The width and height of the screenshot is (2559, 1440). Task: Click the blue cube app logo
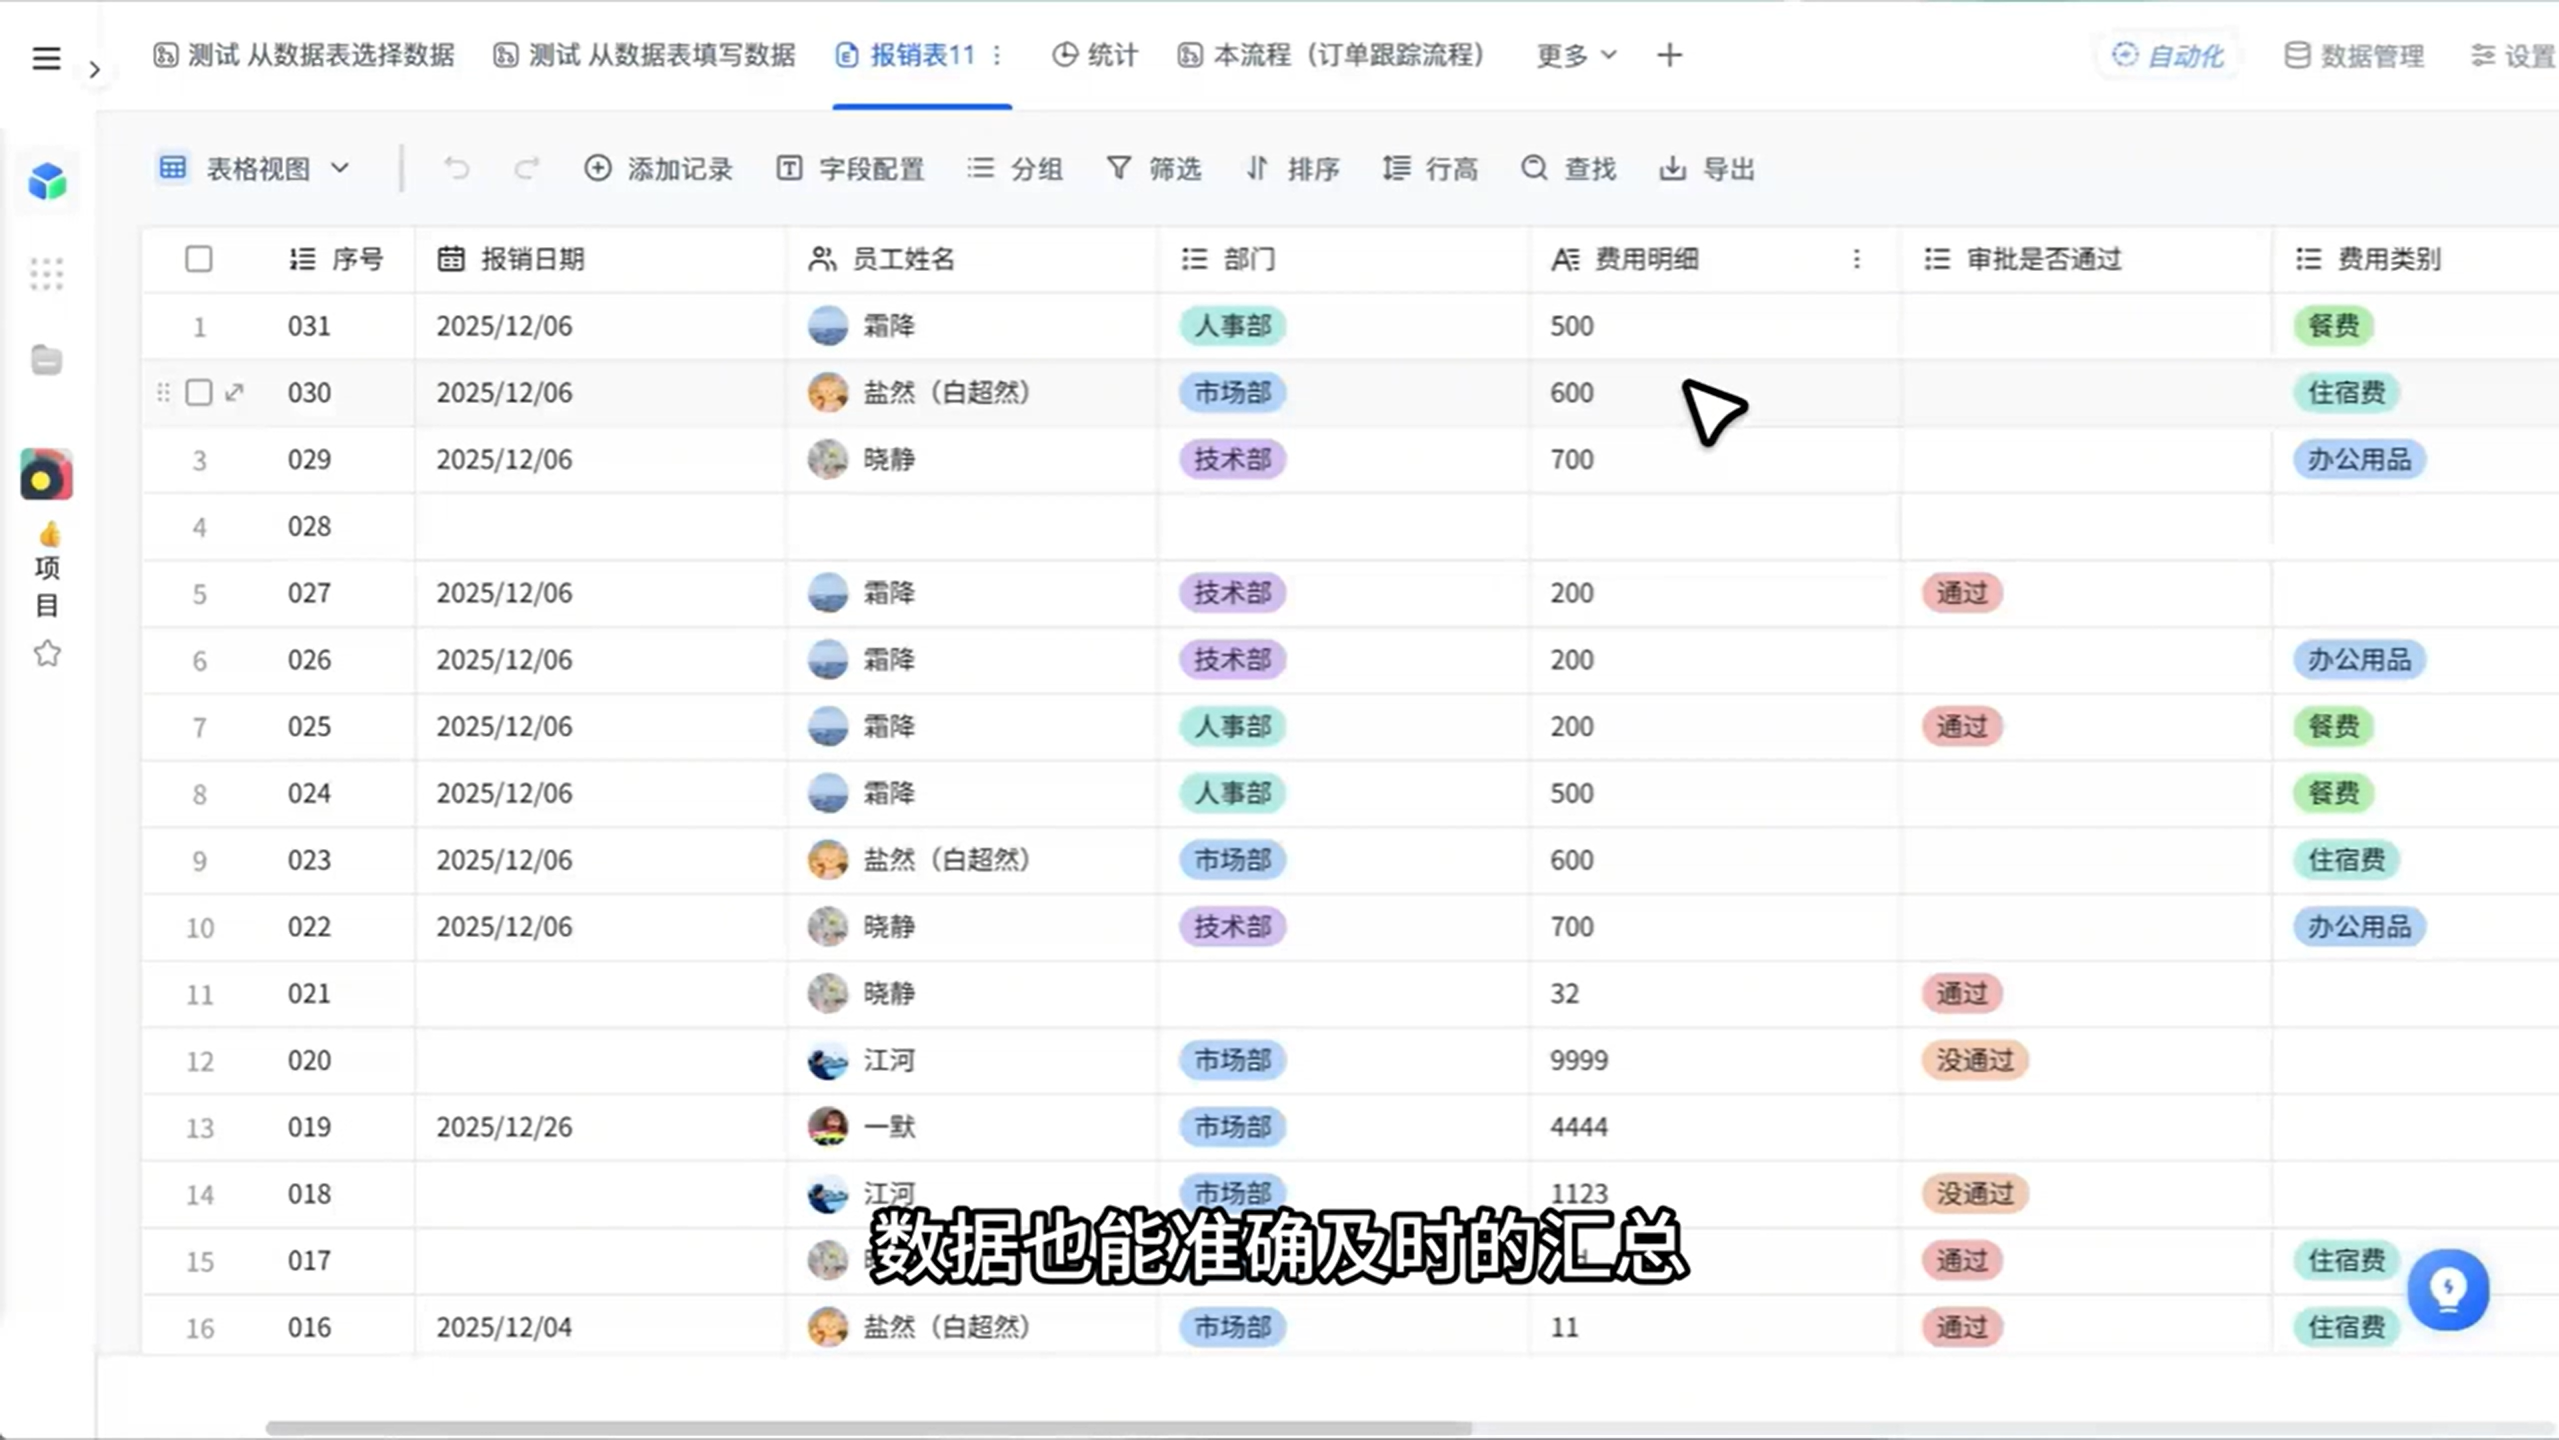pyautogui.click(x=46, y=181)
